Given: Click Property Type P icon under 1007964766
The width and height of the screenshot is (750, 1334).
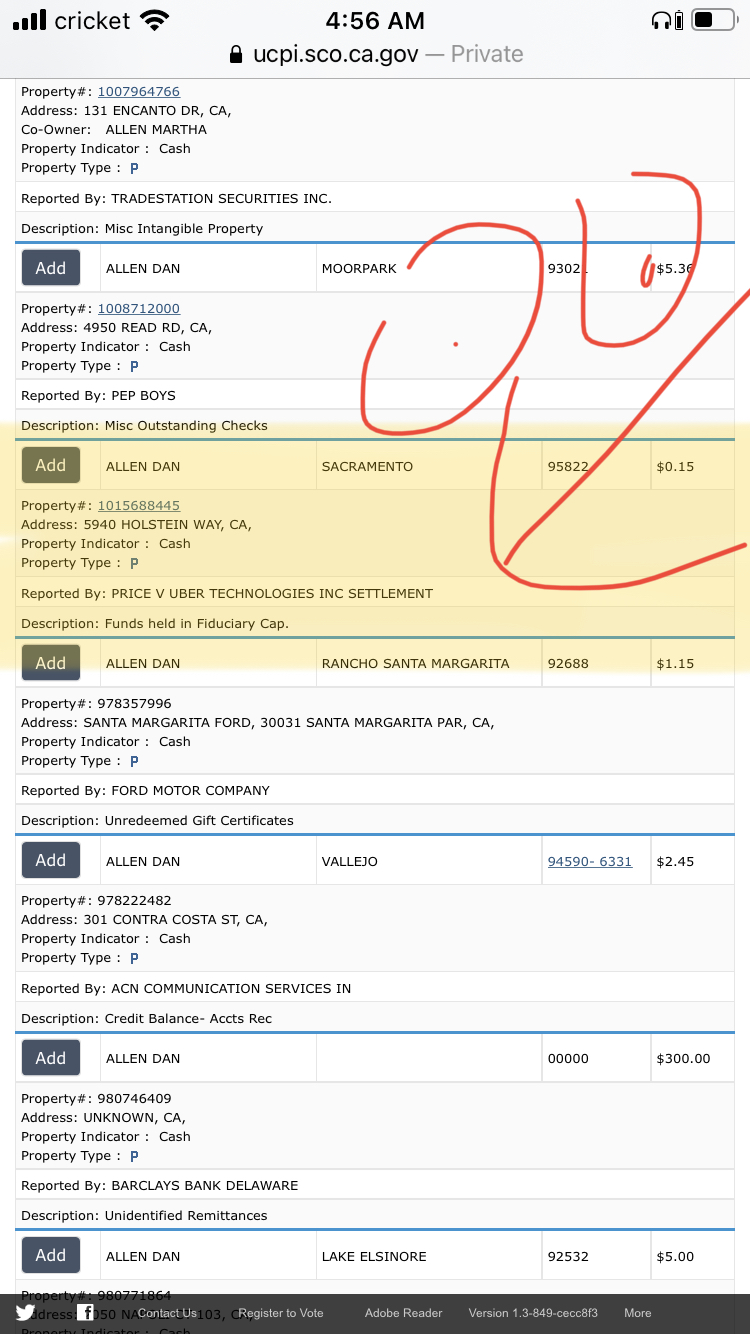Looking at the screenshot, I should (134, 168).
